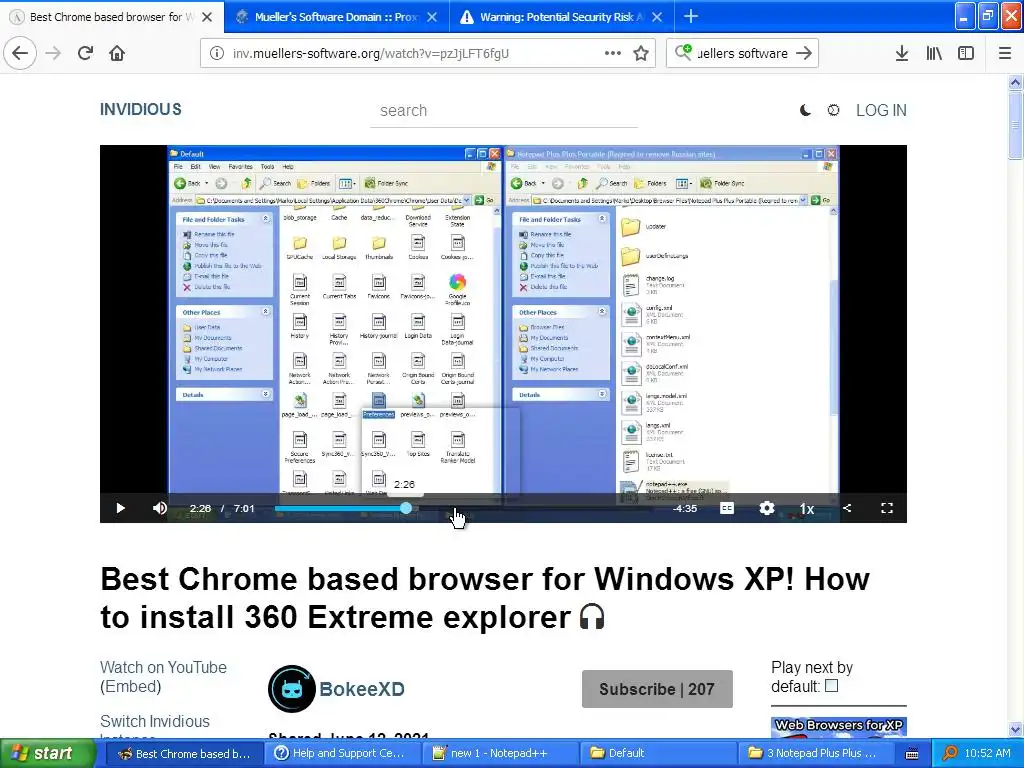1024x768 pixels.
Task: Open Invidious preferences gear icon
Action: 833,110
